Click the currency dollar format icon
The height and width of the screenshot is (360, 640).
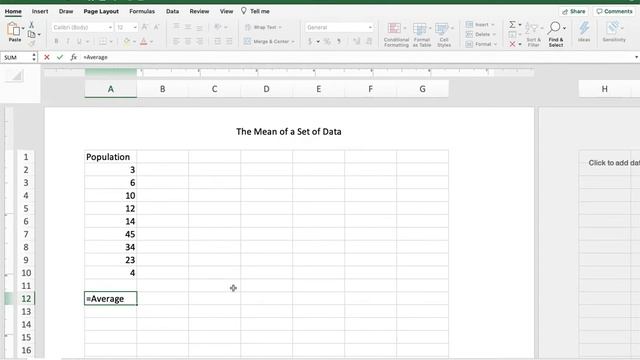click(310, 41)
